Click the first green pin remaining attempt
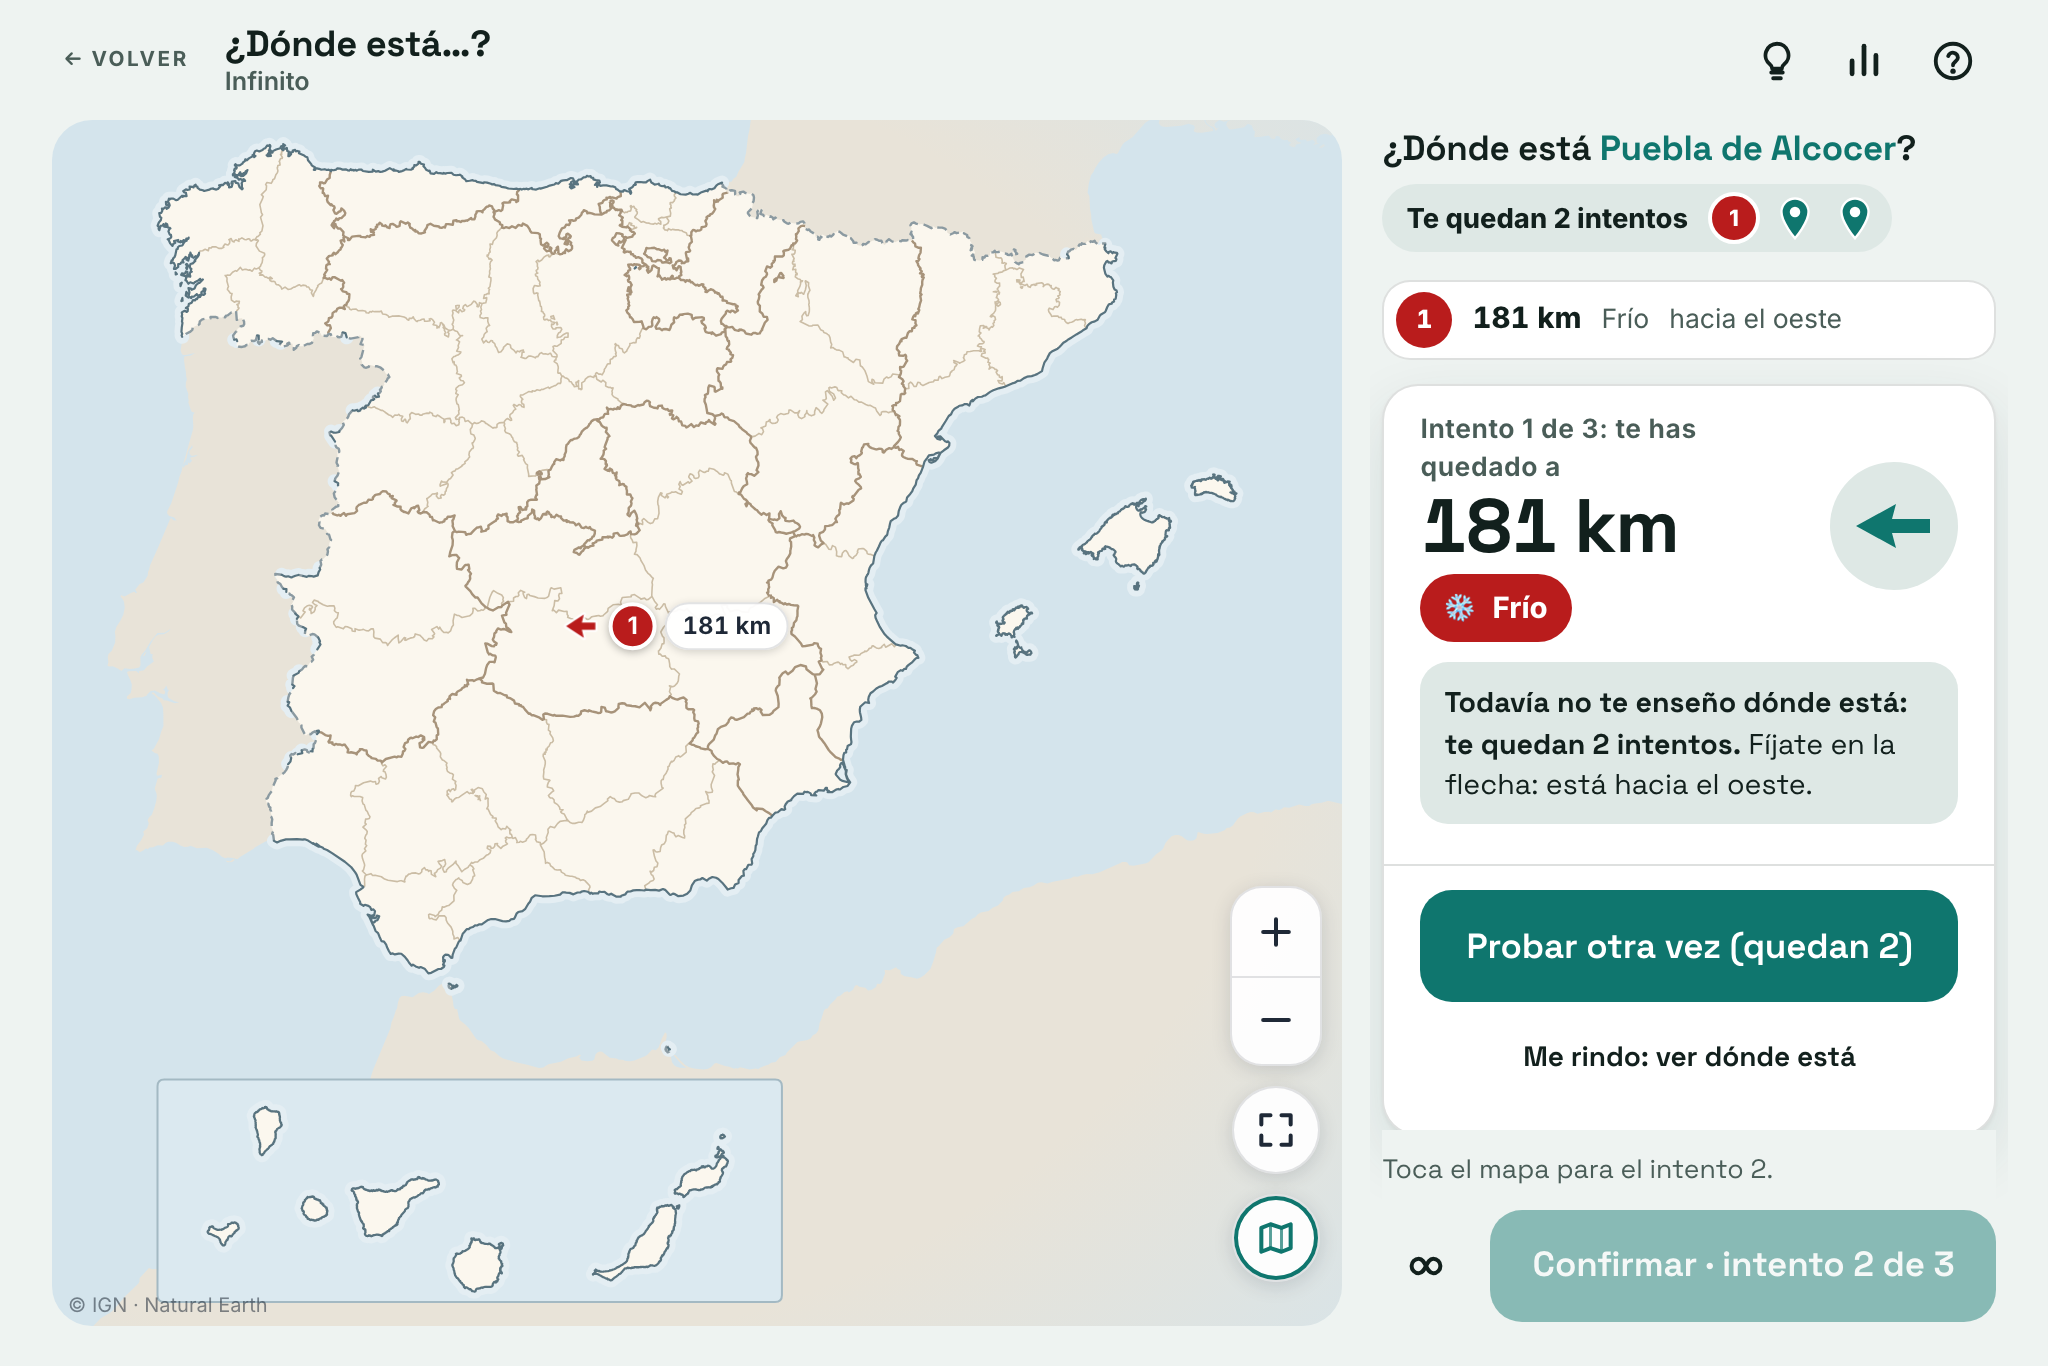The height and width of the screenshot is (1366, 2048). [1795, 218]
